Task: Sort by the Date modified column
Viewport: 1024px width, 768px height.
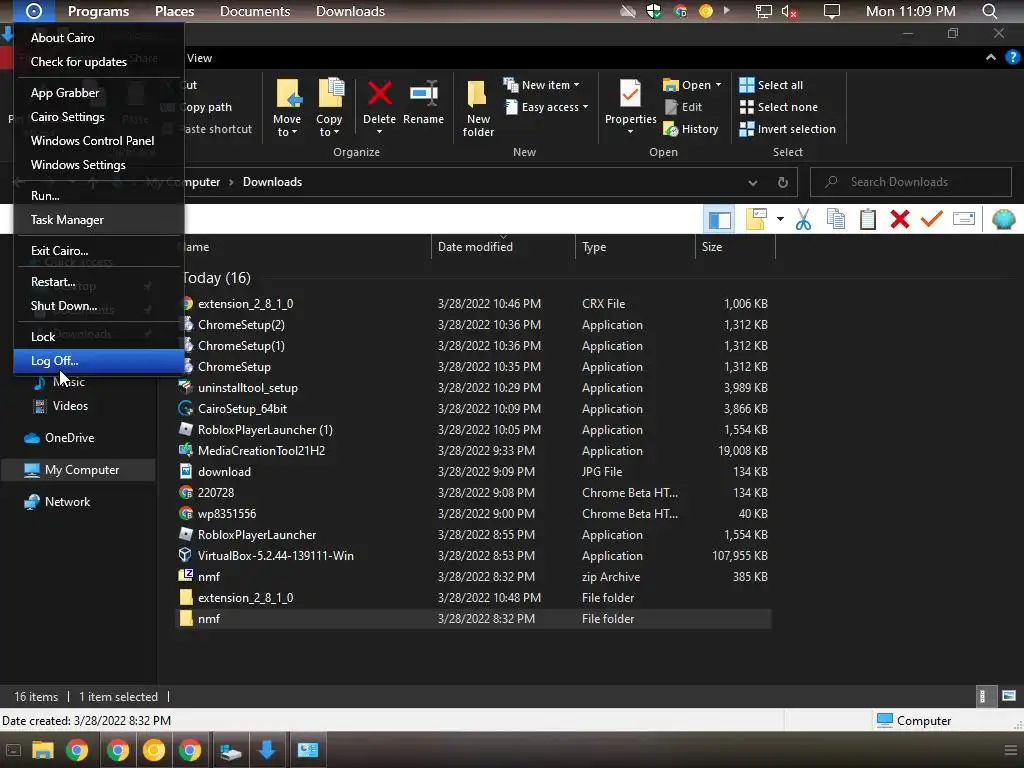Action: [x=503, y=247]
